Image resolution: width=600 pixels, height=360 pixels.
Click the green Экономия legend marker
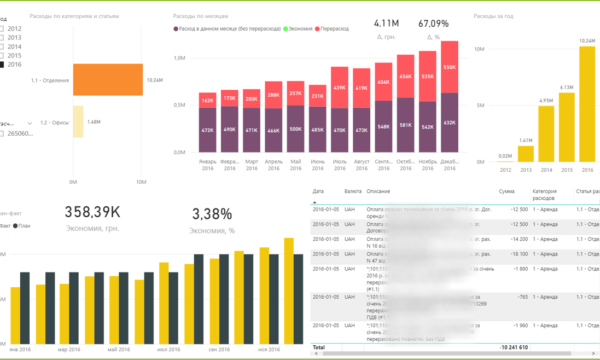285,29
